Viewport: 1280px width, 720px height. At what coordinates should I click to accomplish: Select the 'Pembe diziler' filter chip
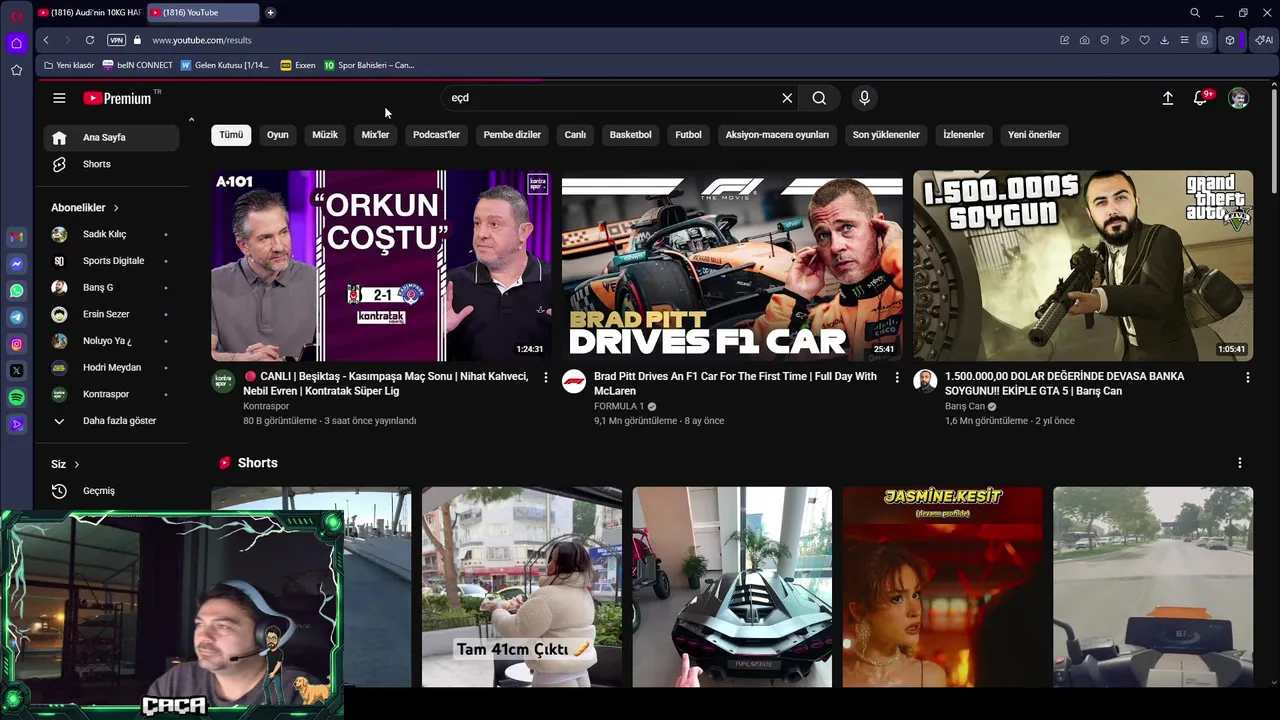pos(512,135)
